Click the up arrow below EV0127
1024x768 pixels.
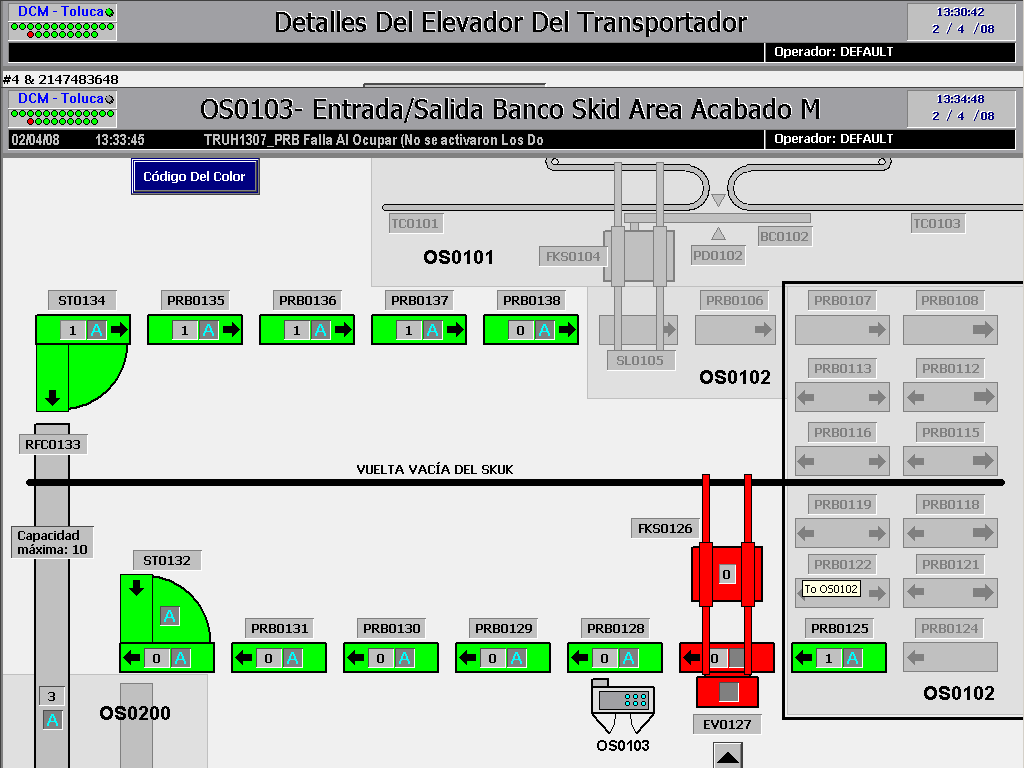click(728, 757)
